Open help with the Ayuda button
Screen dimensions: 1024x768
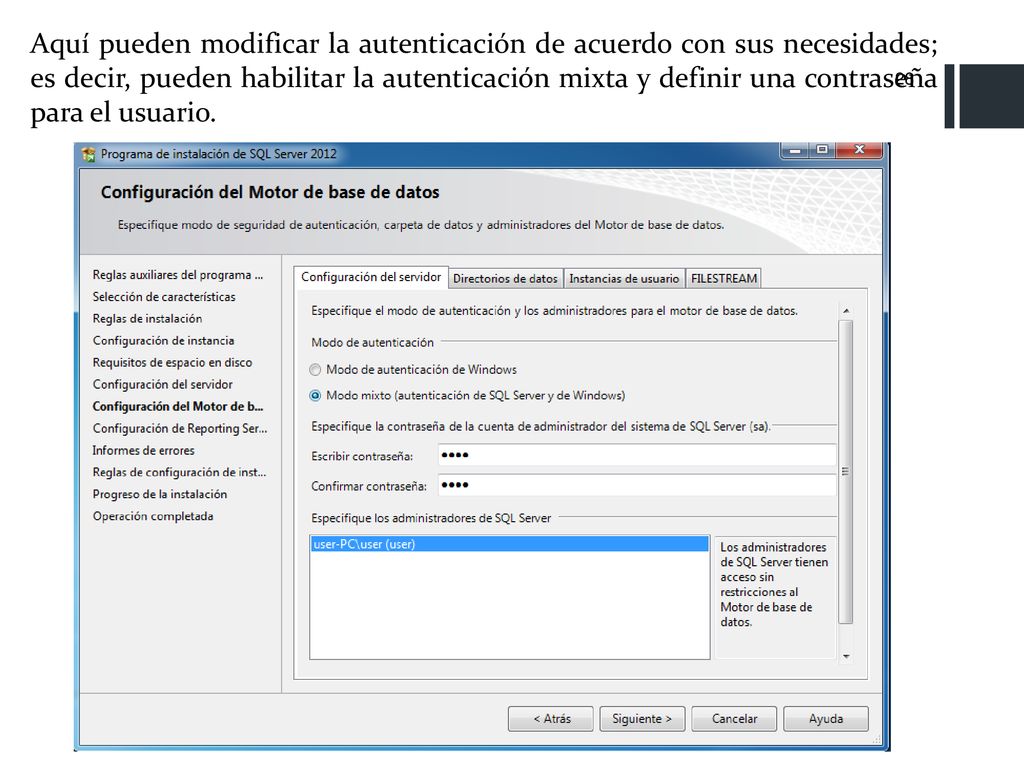825,719
